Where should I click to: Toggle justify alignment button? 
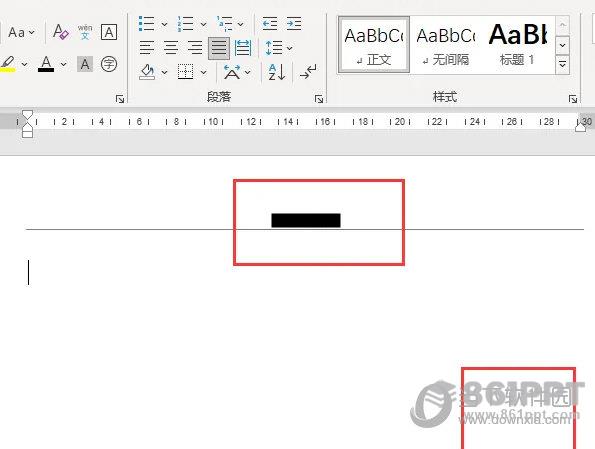[x=219, y=48]
